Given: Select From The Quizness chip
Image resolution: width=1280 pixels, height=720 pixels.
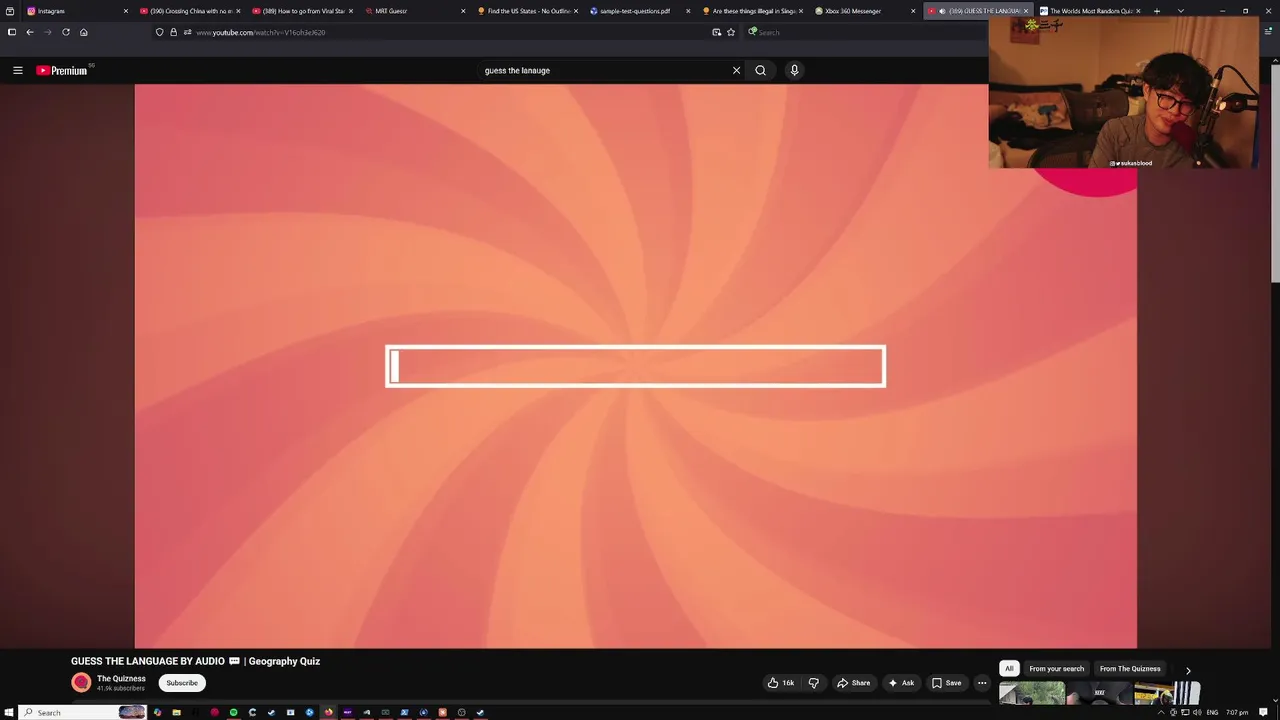Looking at the screenshot, I should [1130, 669].
